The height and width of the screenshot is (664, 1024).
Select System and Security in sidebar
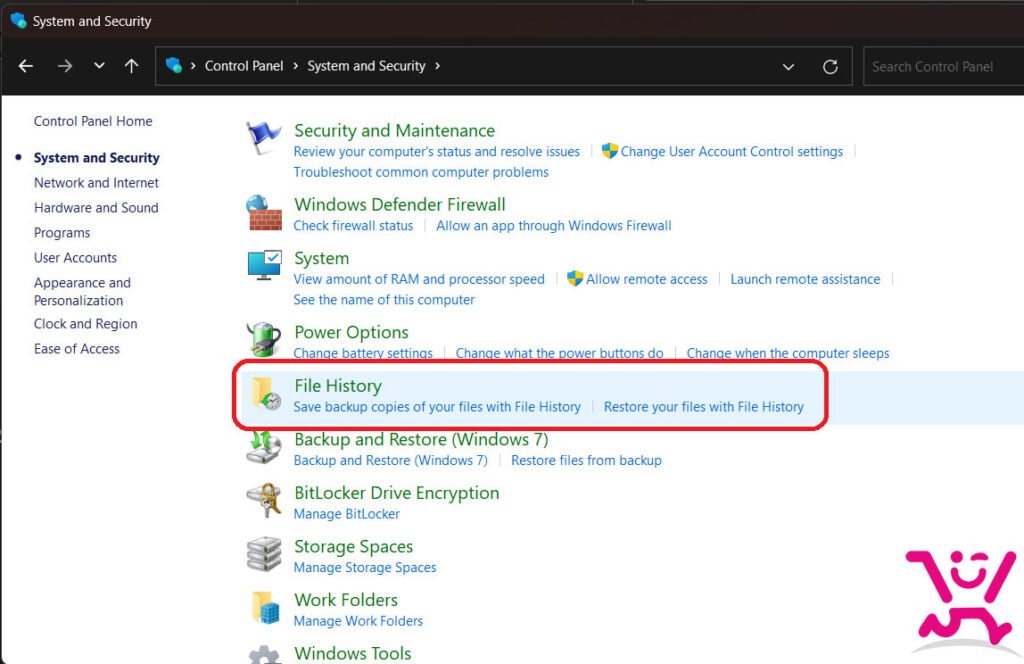tap(97, 157)
